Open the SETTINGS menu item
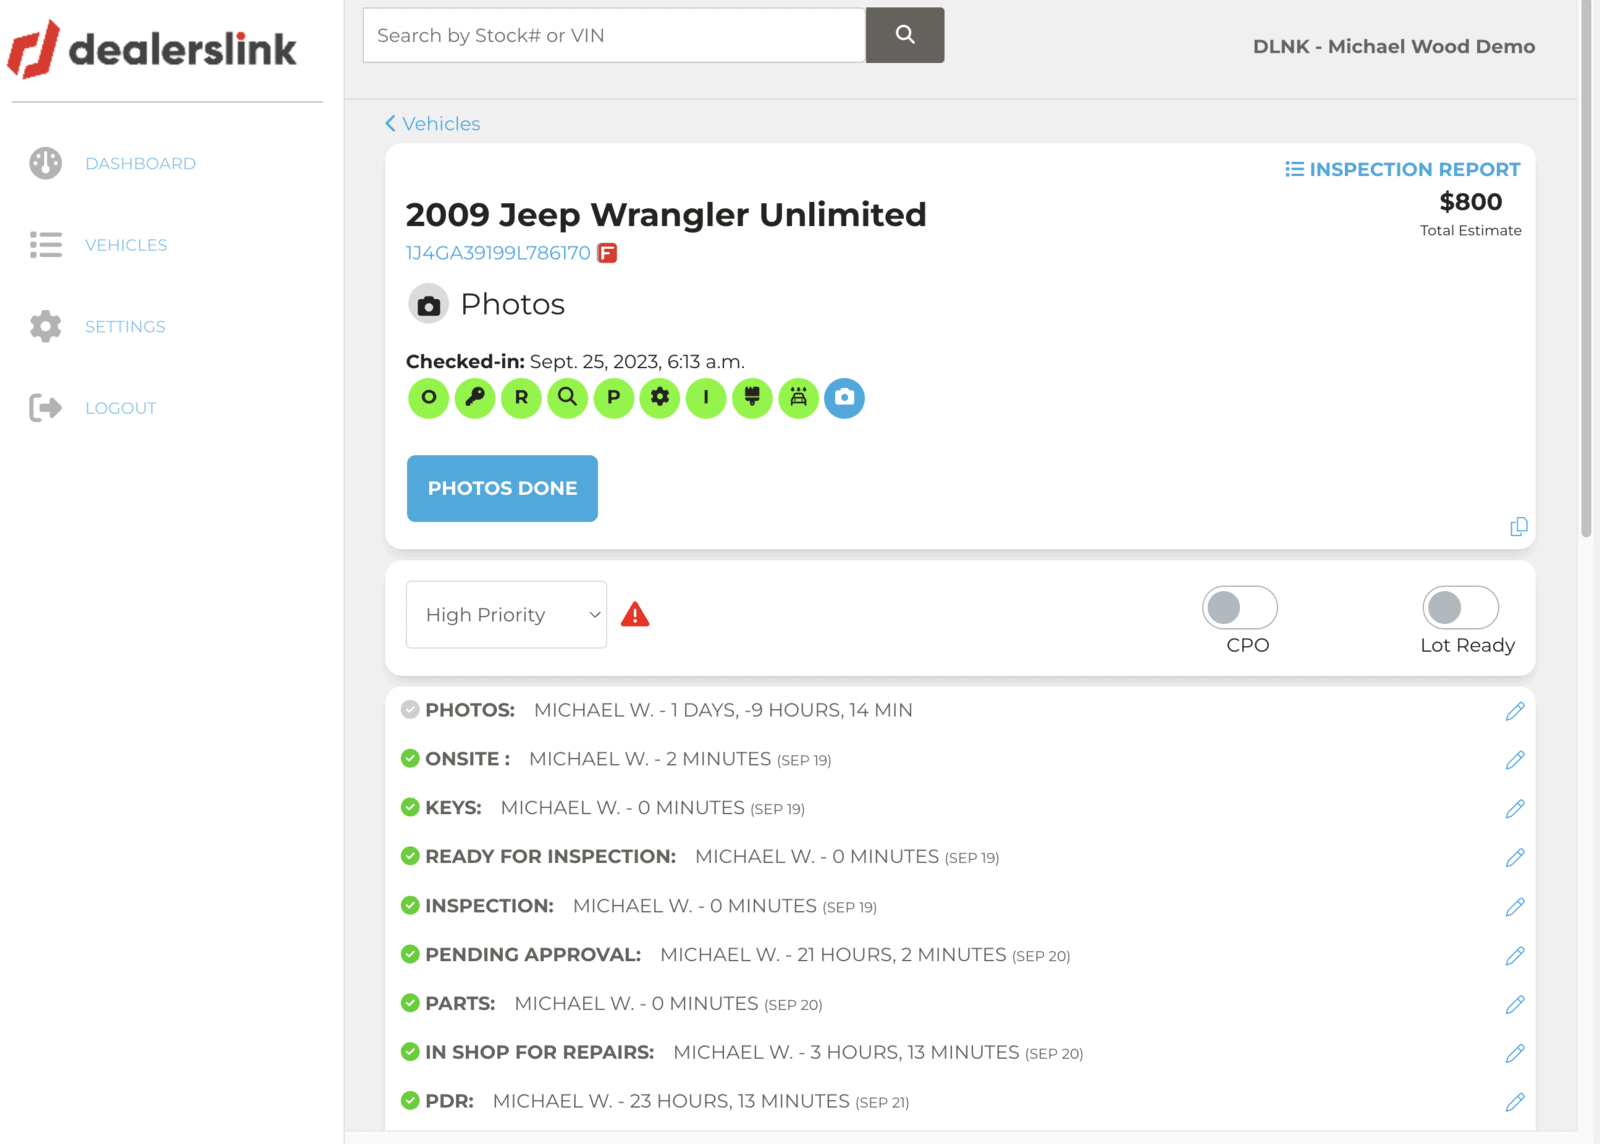The height and width of the screenshot is (1144, 1600). [x=125, y=326]
